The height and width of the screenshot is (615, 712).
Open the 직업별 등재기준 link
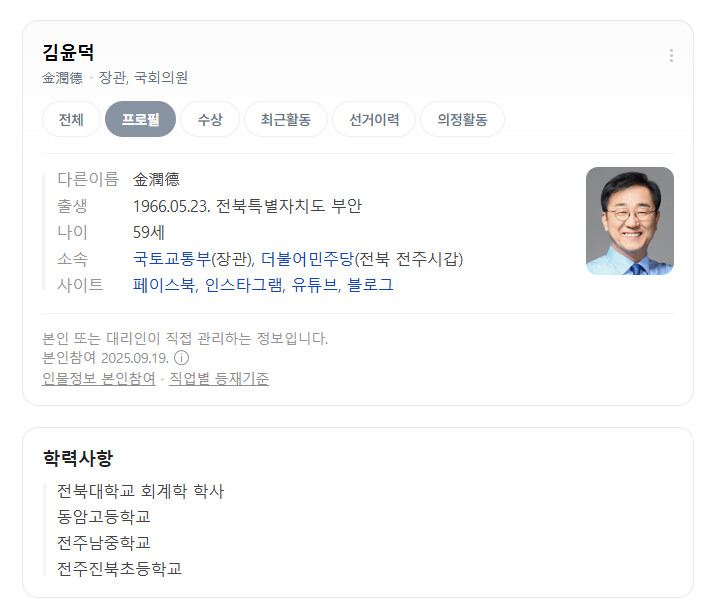[219, 378]
